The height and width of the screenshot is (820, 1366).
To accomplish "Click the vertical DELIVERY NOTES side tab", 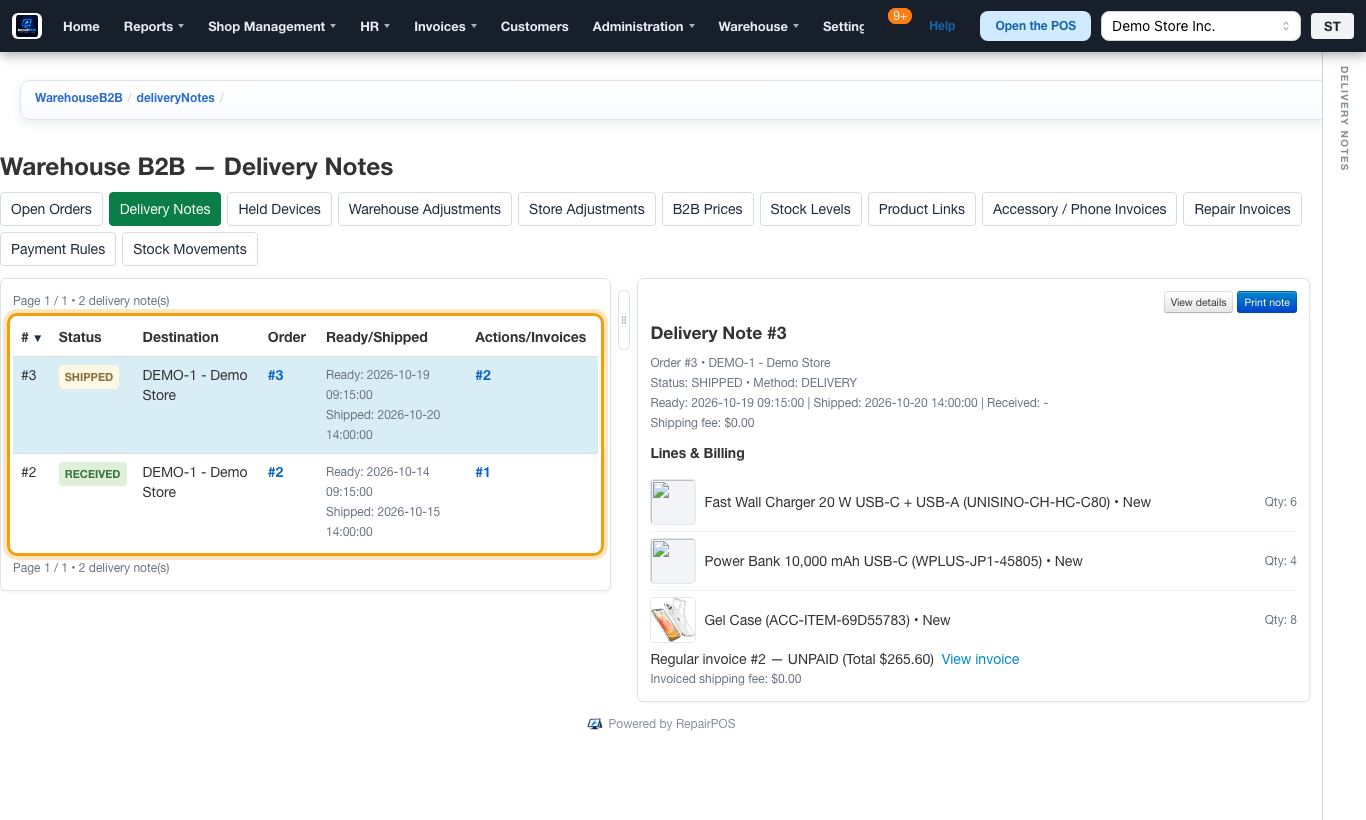I will tap(1344, 118).
